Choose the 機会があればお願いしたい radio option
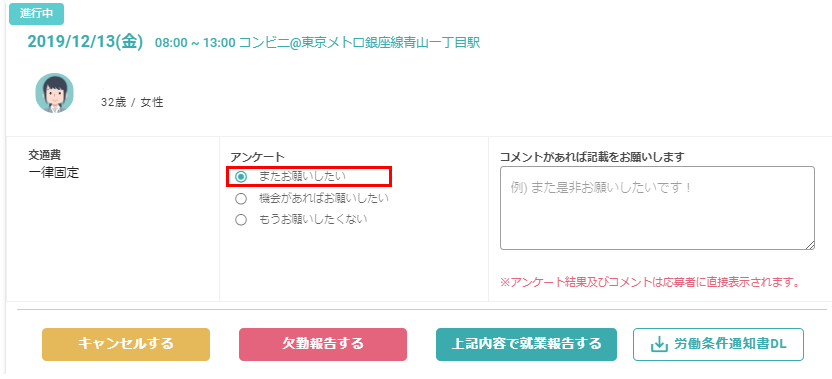The height and width of the screenshot is (379, 832). pos(241,199)
